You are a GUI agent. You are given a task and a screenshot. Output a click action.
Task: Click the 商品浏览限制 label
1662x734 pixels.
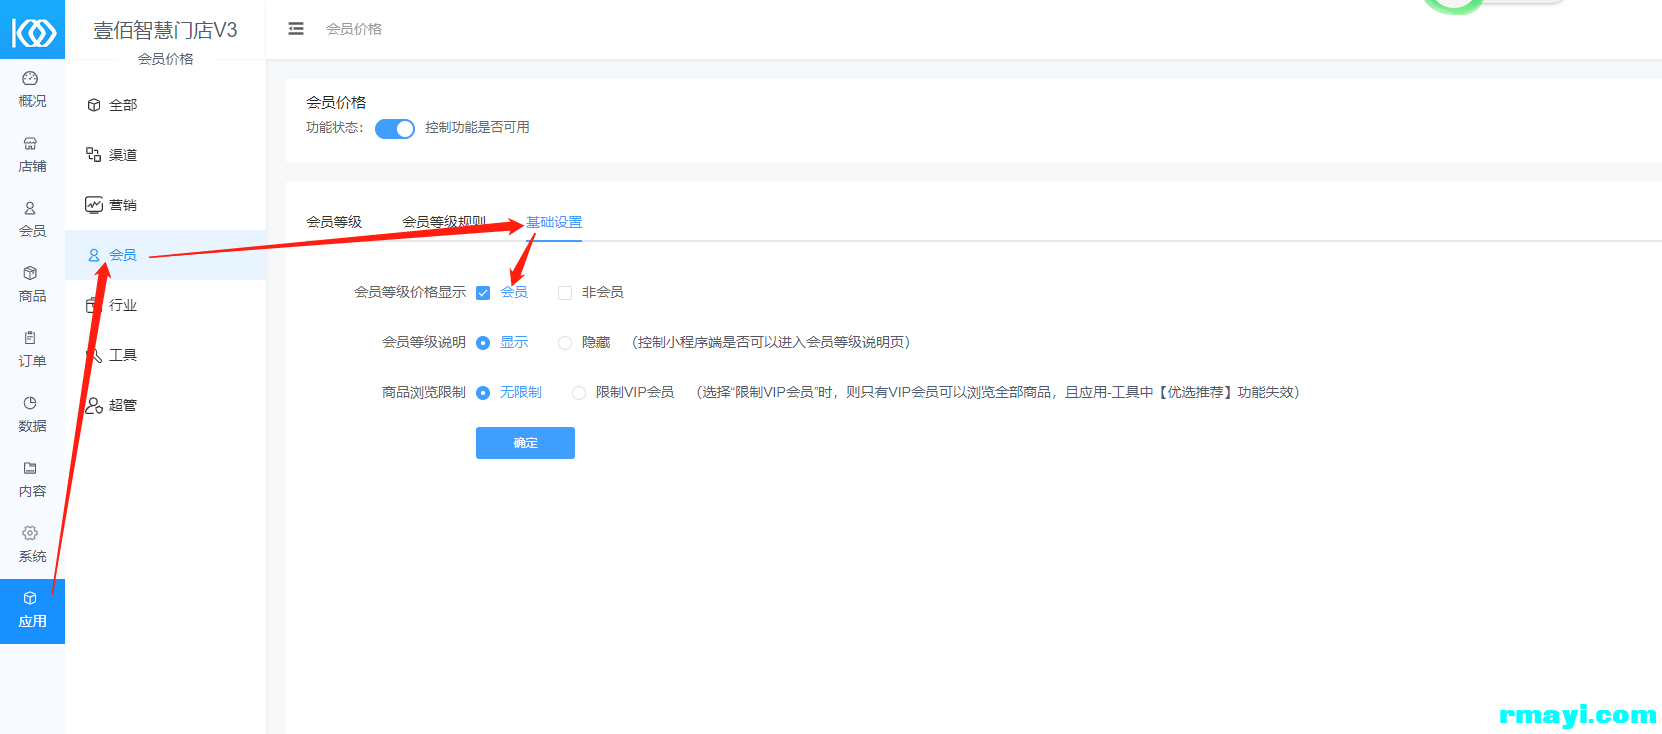pyautogui.click(x=424, y=392)
